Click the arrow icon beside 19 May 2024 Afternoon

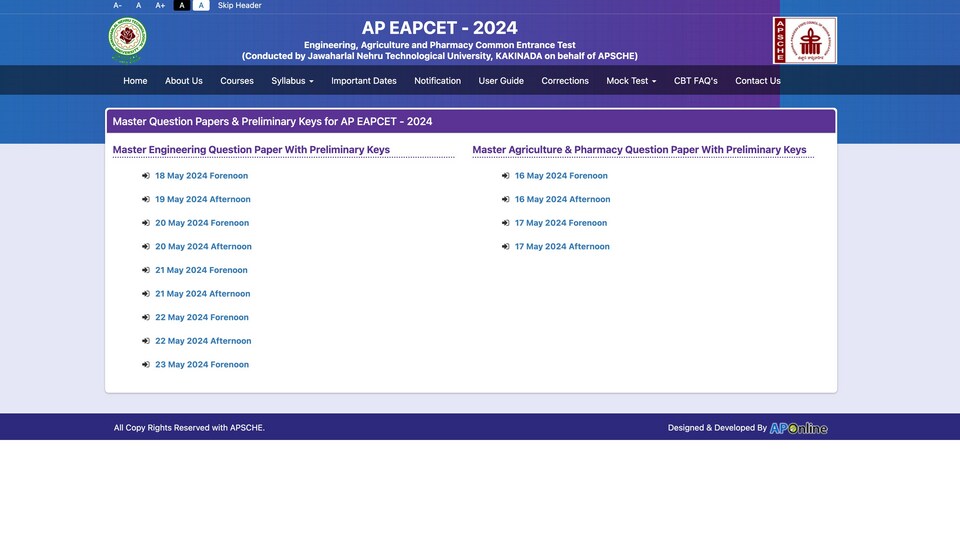click(x=146, y=200)
